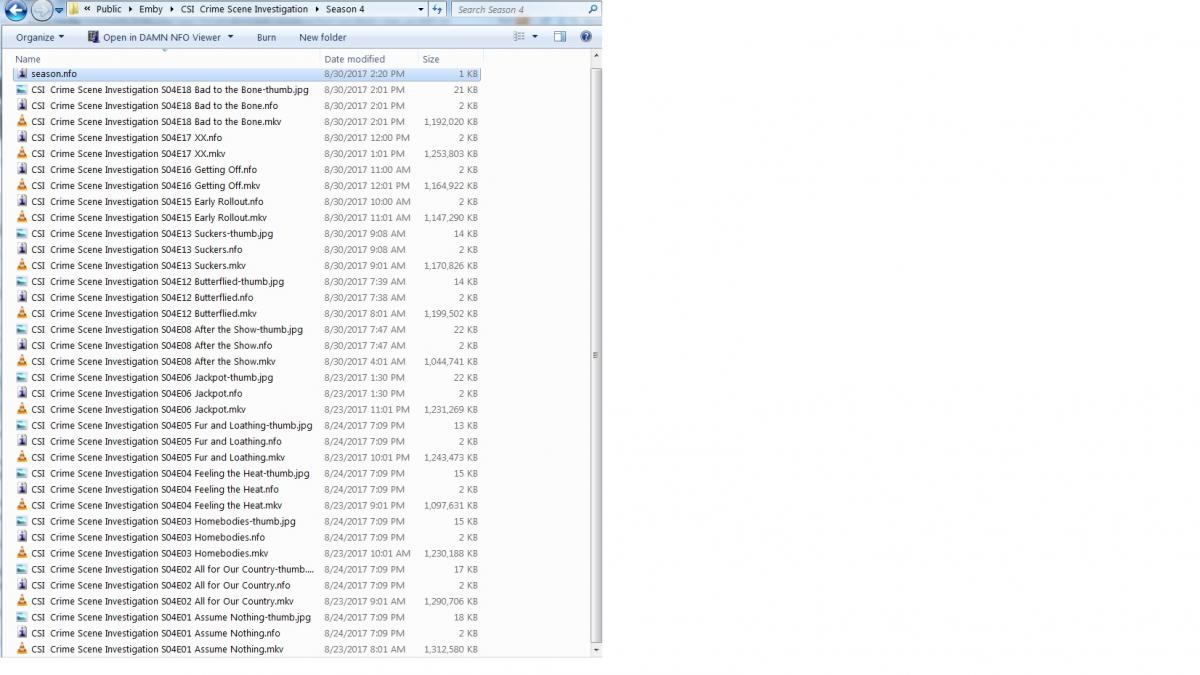Select the file S04E08 After the Show-thumb.jpg

[167, 330]
